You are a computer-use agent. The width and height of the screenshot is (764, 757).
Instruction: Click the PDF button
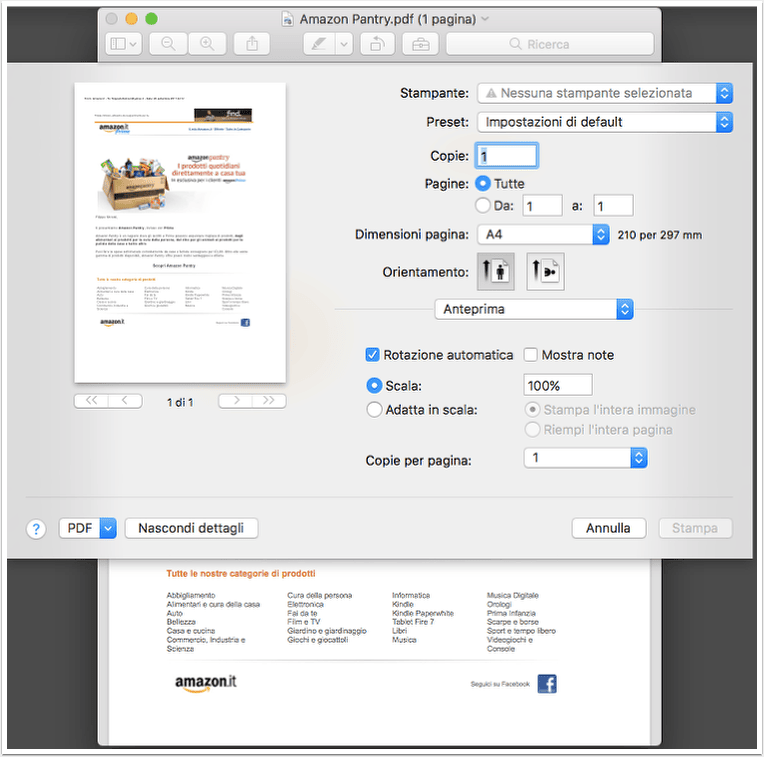pyautogui.click(x=80, y=528)
